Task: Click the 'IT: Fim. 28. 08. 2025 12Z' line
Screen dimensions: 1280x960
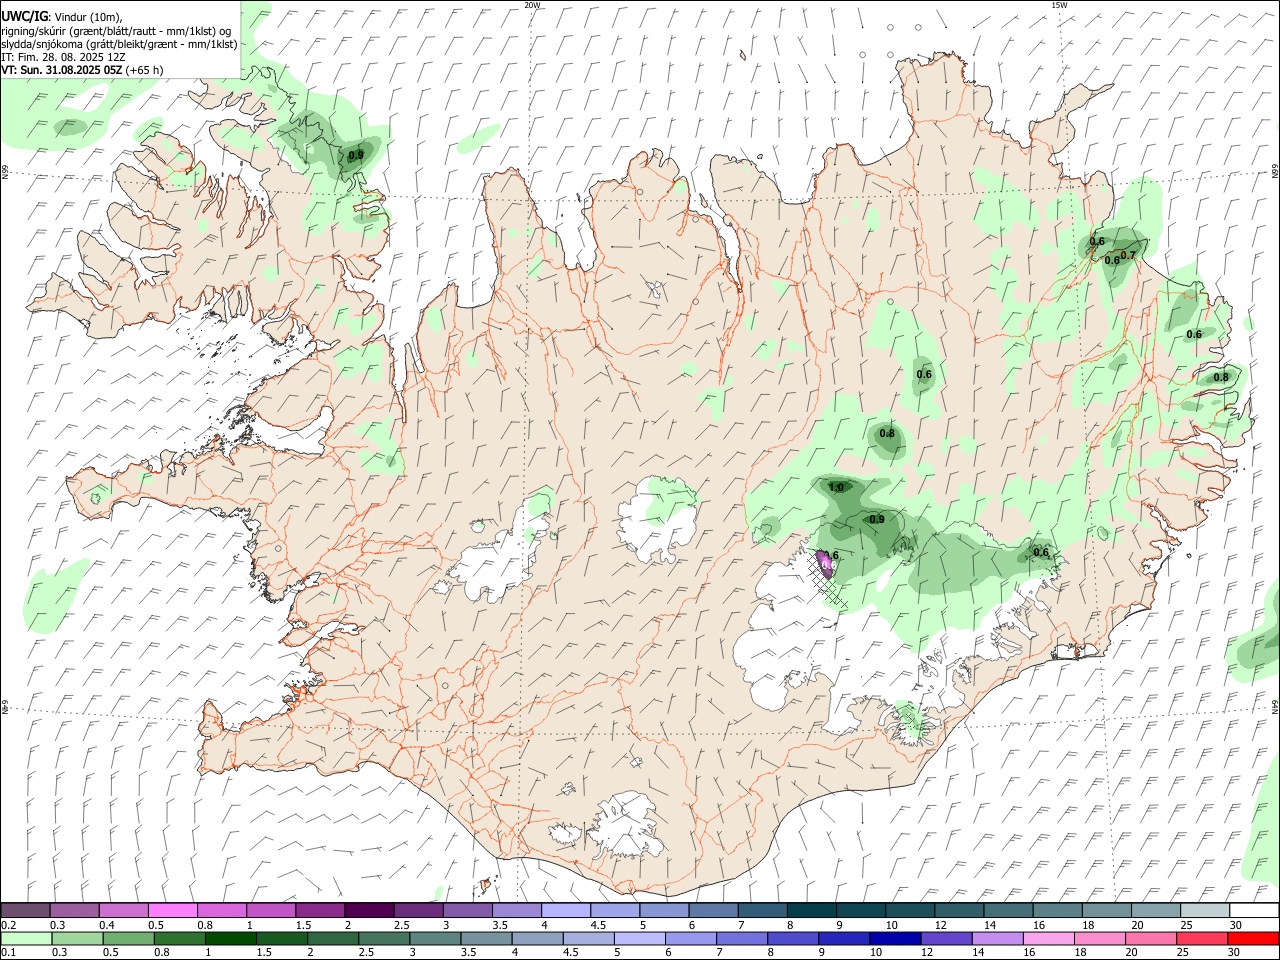Action: click(63, 57)
